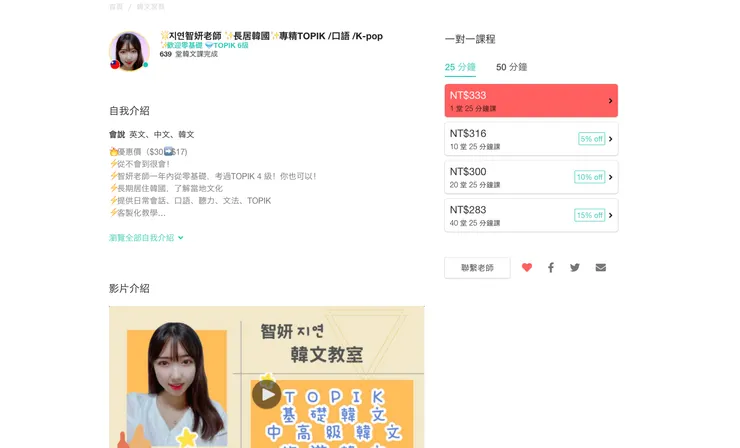Click the 首頁 breadcrumb link
740x448 pixels.
pyautogui.click(x=116, y=7)
